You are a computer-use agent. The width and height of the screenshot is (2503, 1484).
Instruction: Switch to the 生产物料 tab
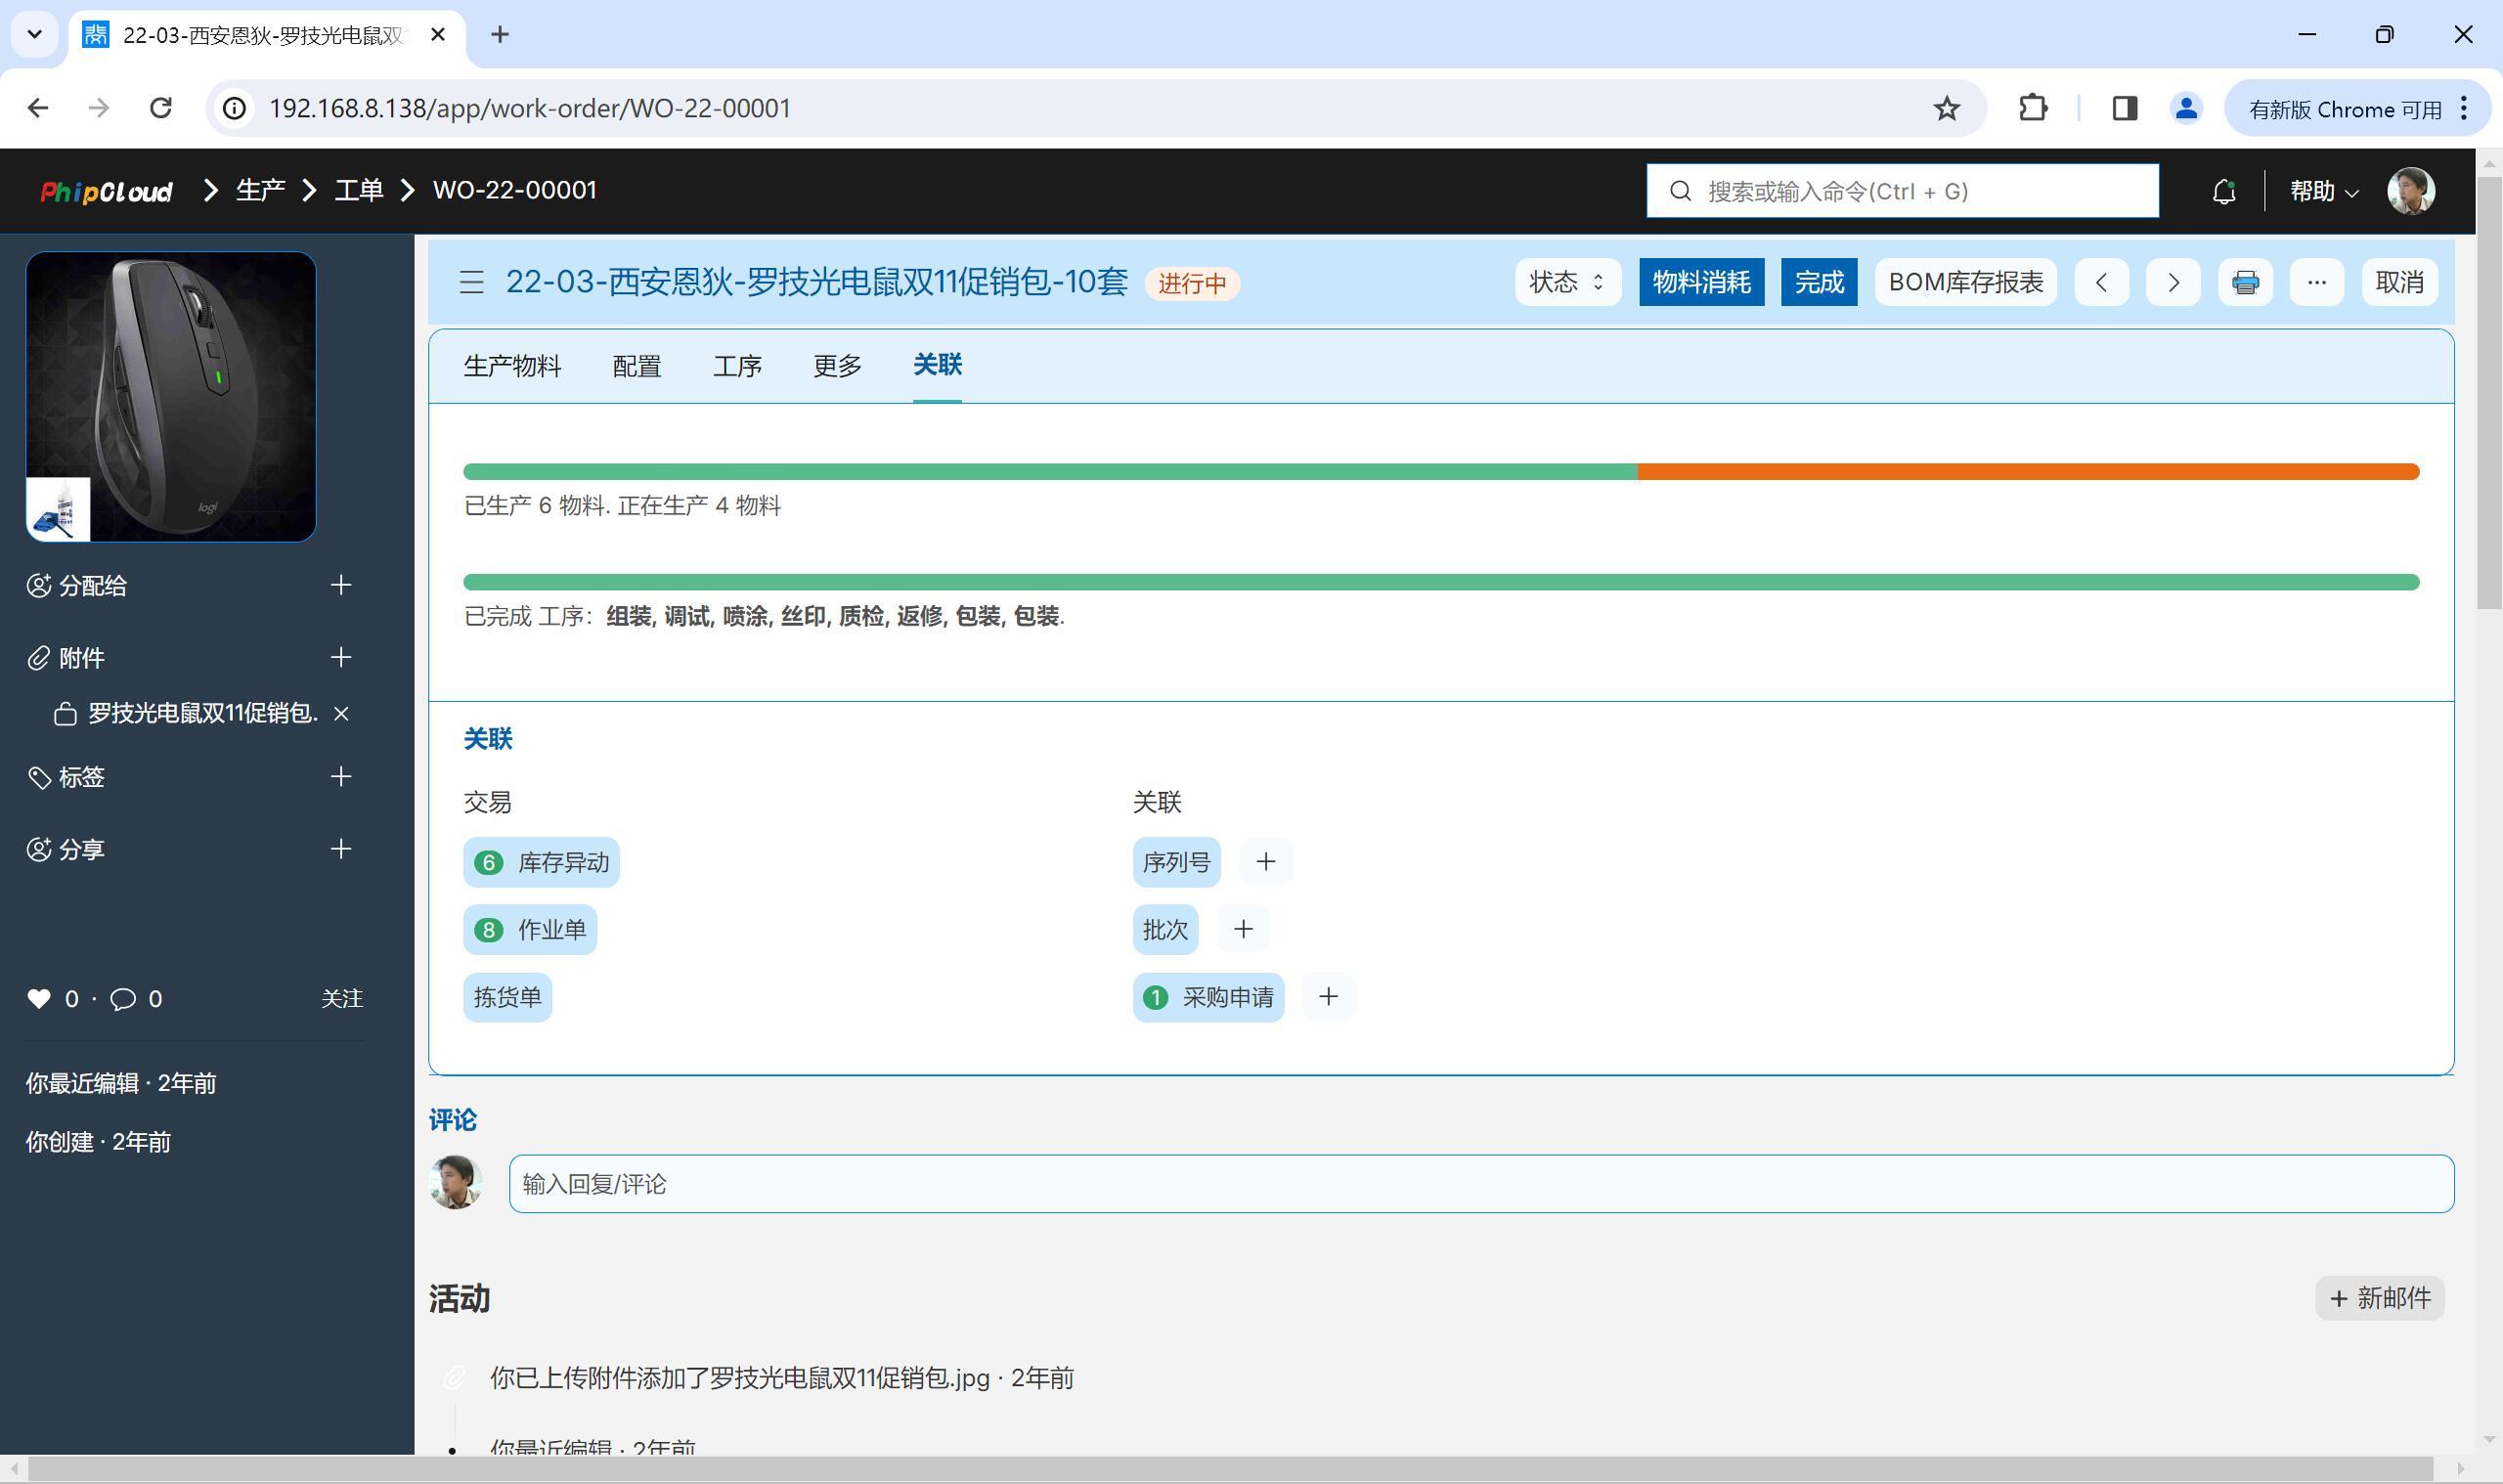click(512, 366)
